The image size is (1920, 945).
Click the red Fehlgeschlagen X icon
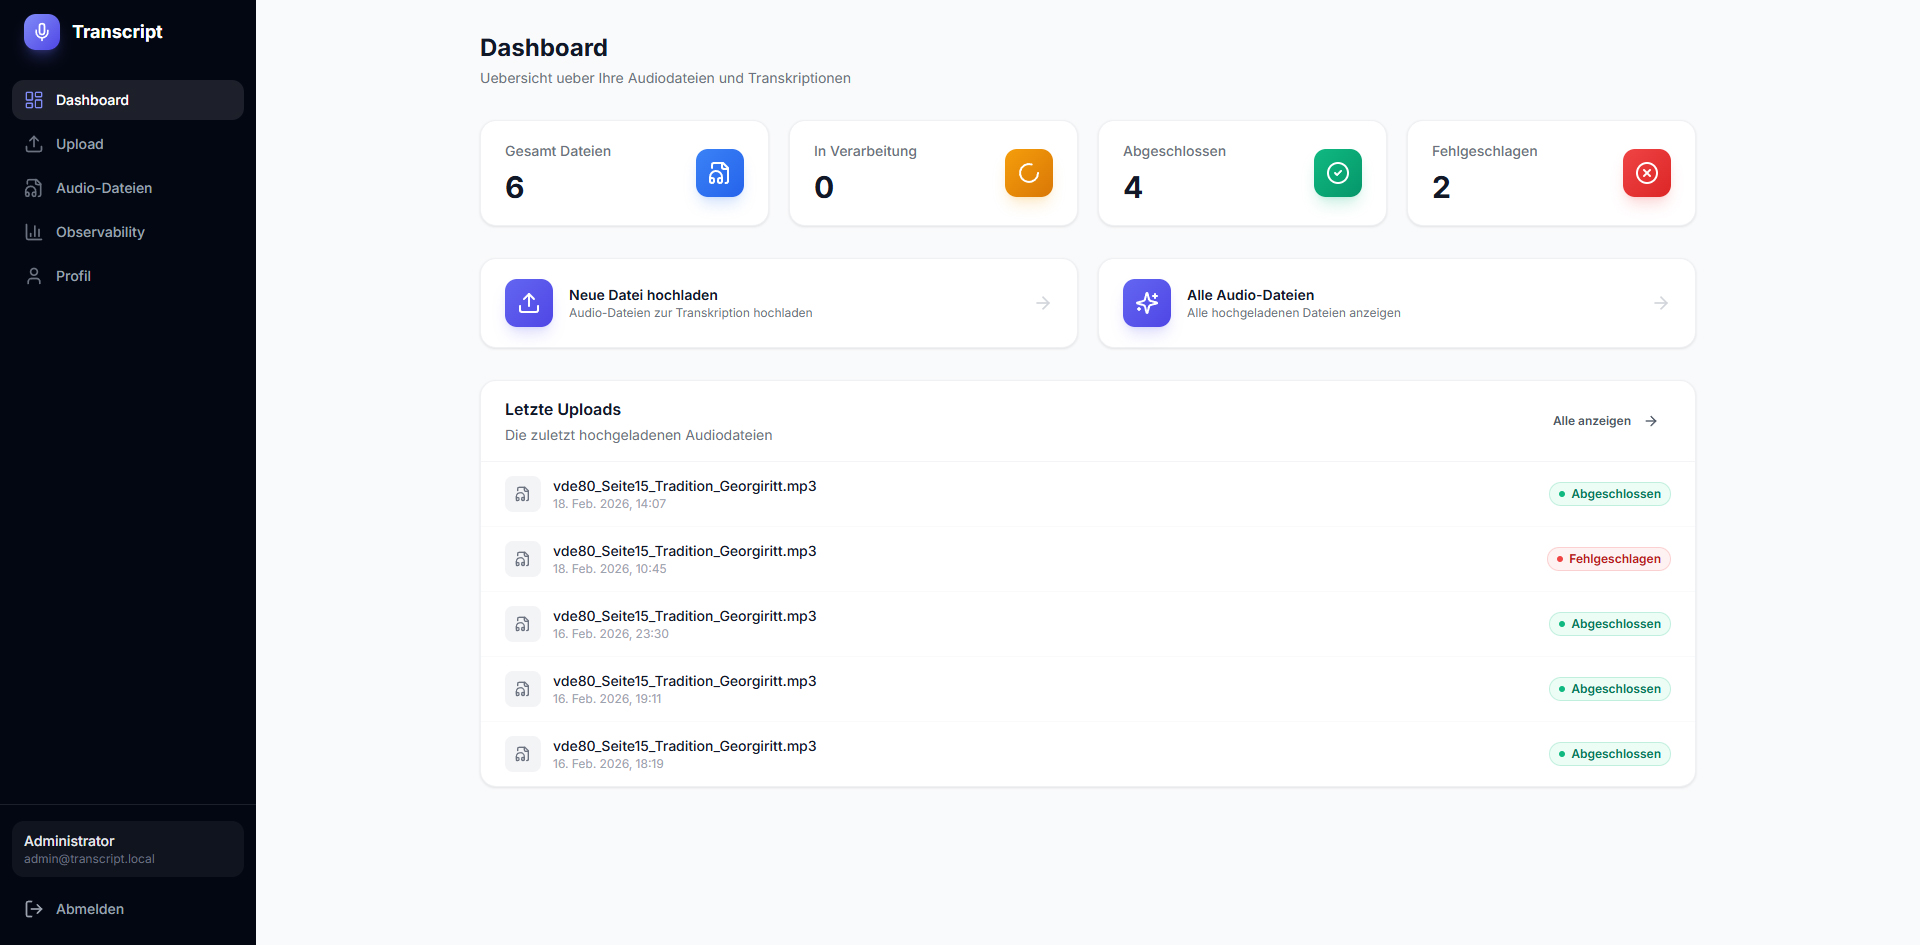1646,173
